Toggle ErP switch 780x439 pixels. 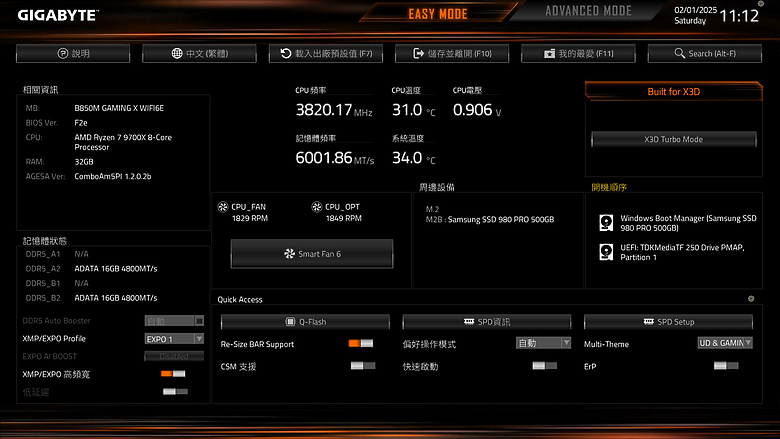(726, 366)
